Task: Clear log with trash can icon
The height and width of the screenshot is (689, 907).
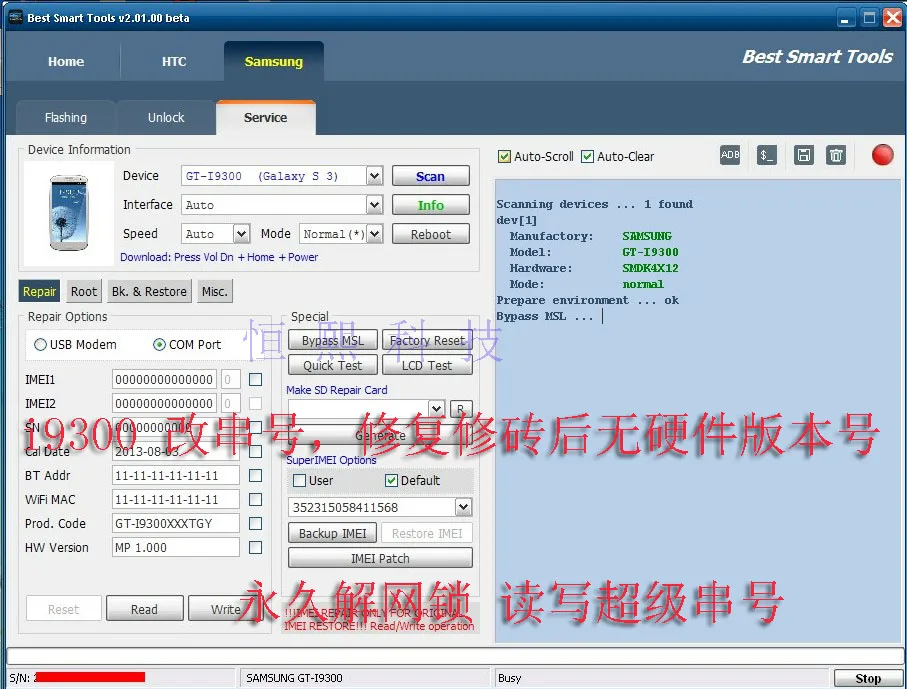Action: tap(836, 155)
